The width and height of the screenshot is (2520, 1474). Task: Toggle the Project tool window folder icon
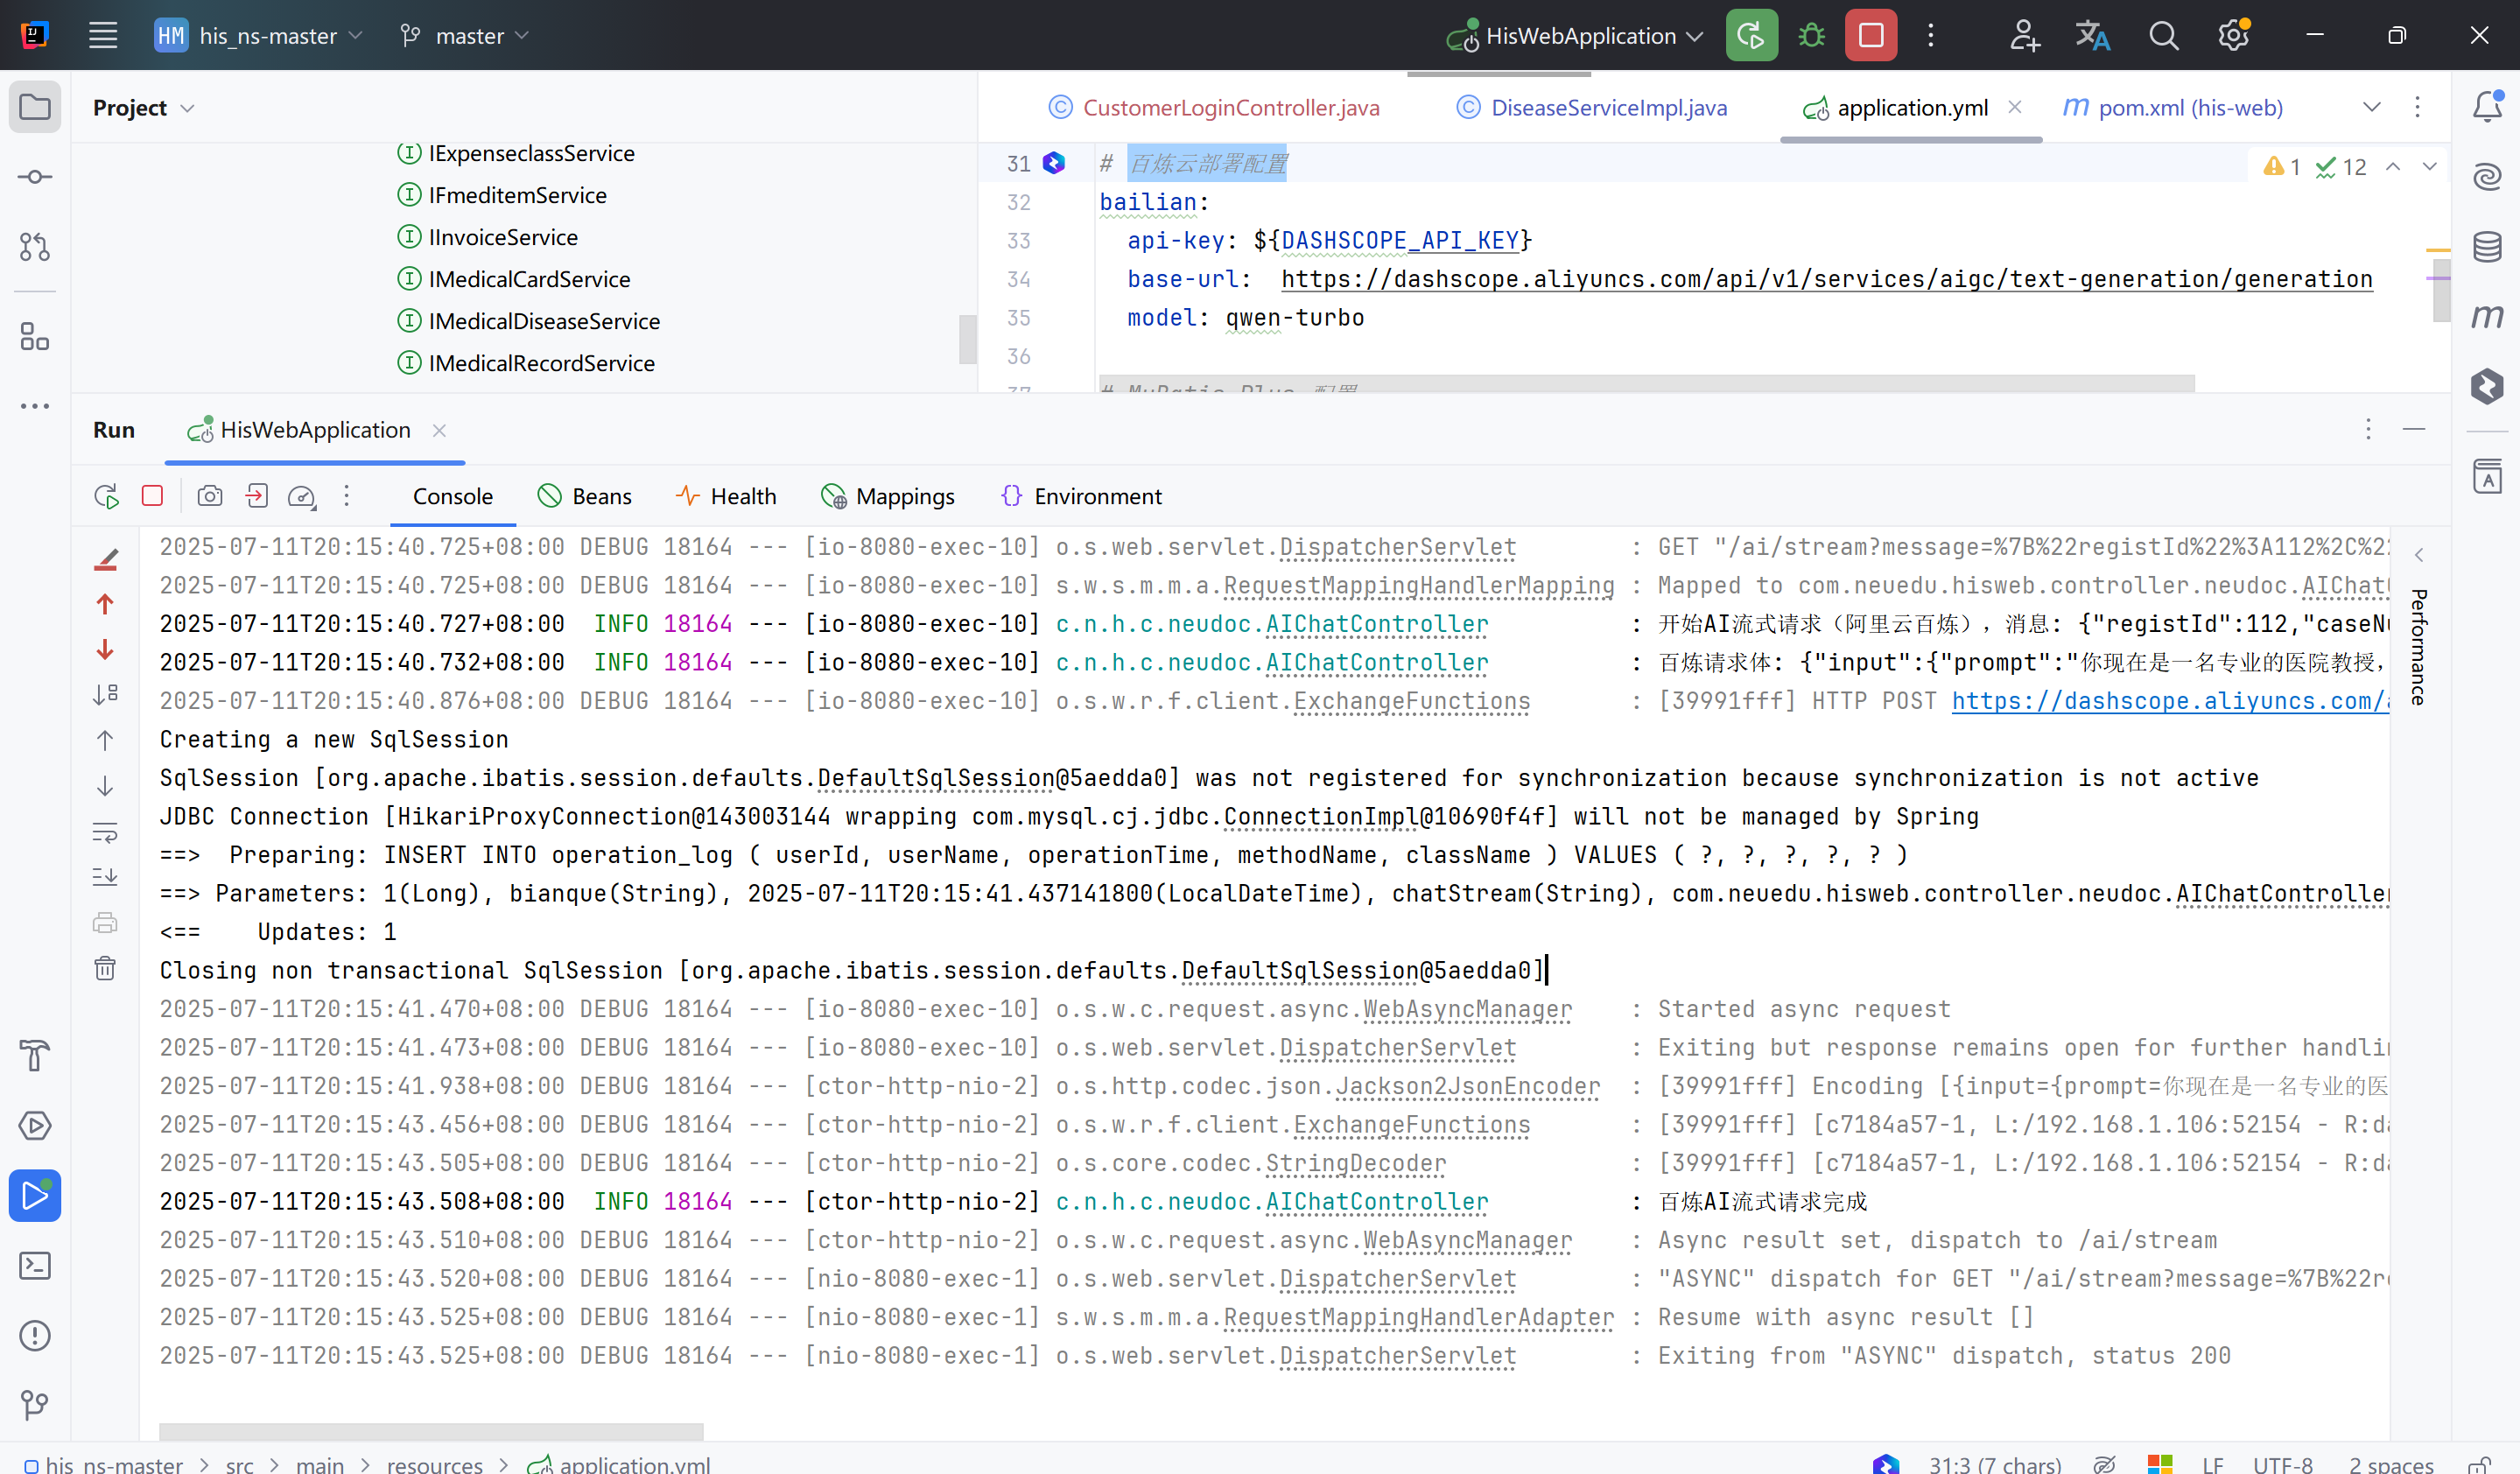[35, 107]
